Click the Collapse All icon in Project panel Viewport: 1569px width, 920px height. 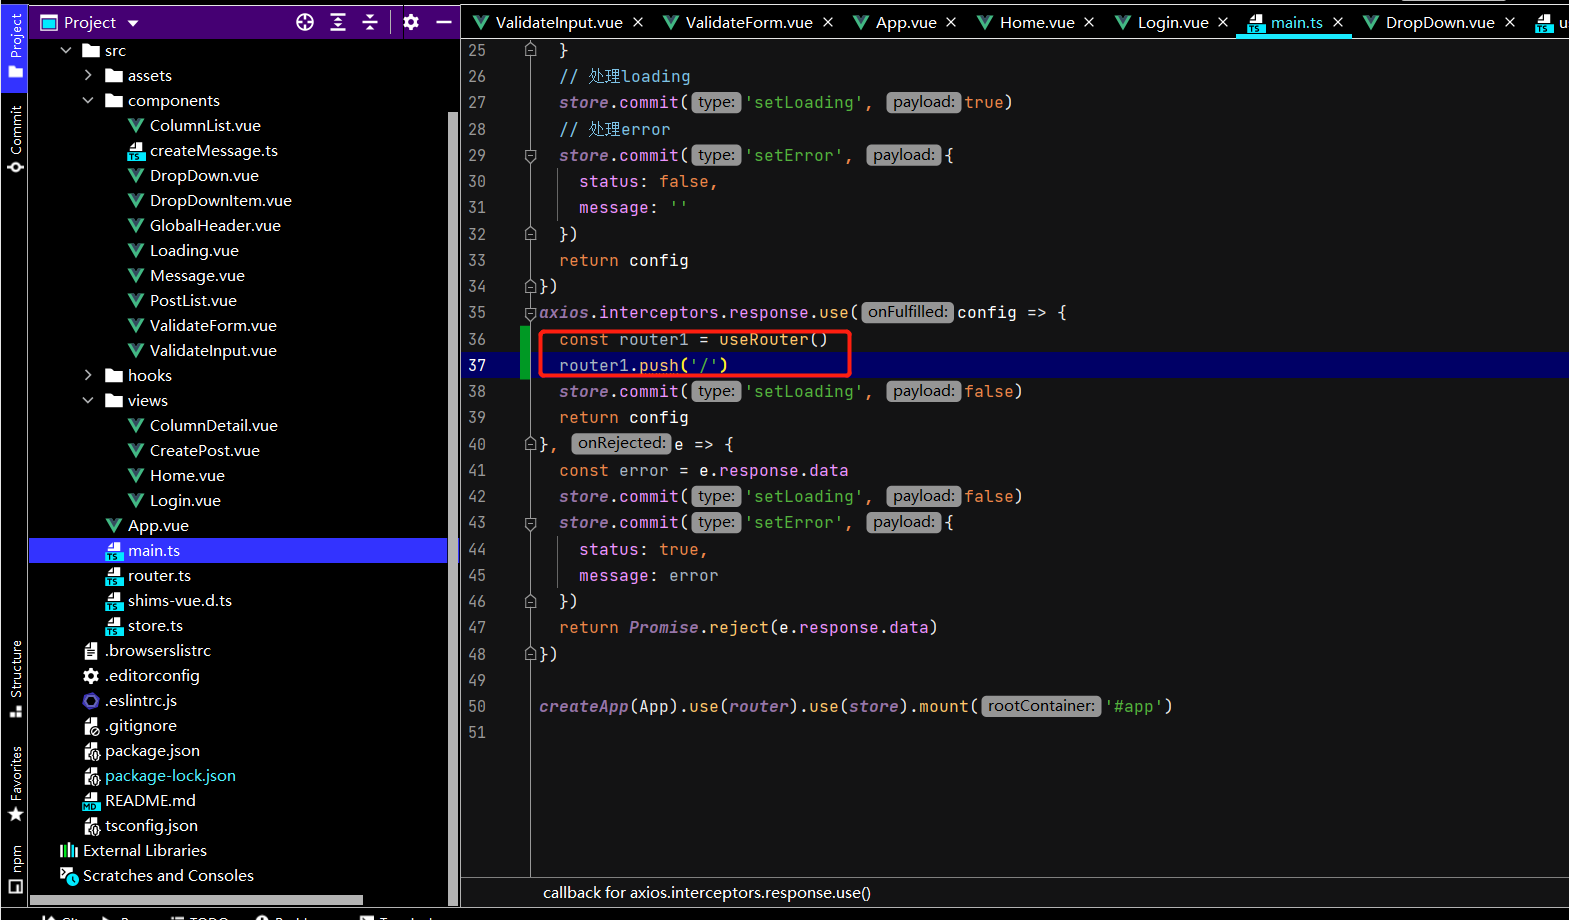pos(370,22)
